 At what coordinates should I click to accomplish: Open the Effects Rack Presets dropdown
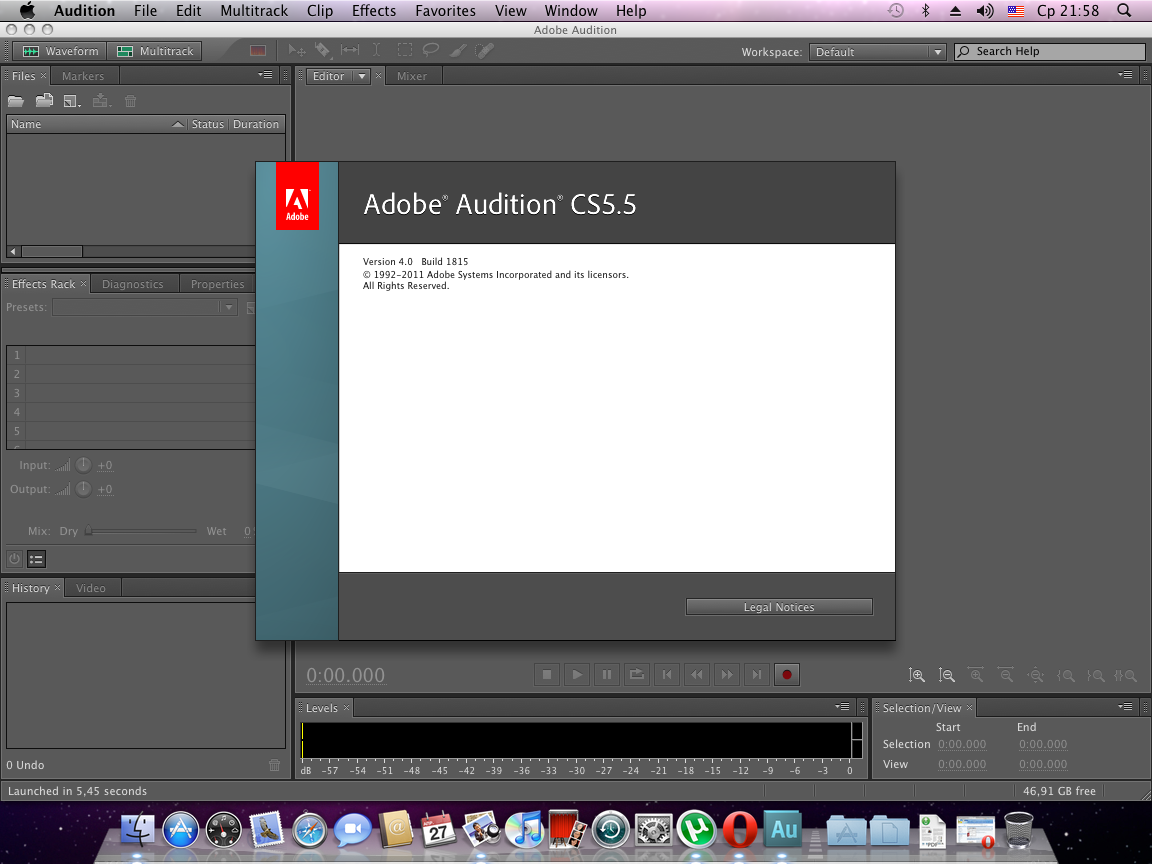click(145, 308)
